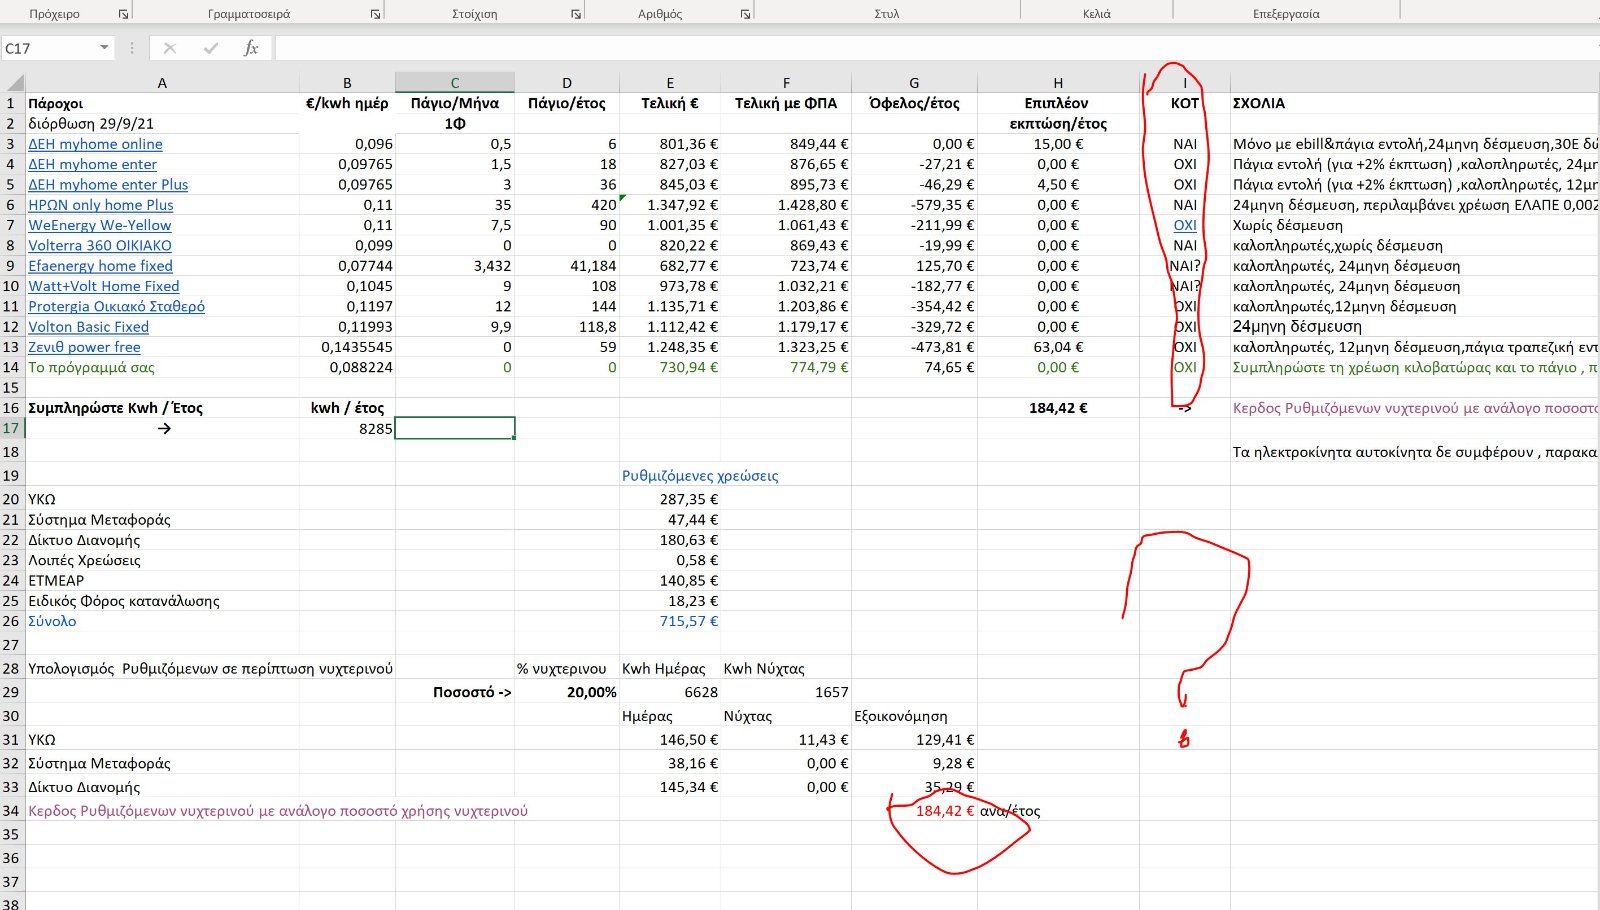Click the 'Το πρόγραμμά σας' cell
Image resolution: width=1600 pixels, height=910 pixels.
(x=162, y=367)
